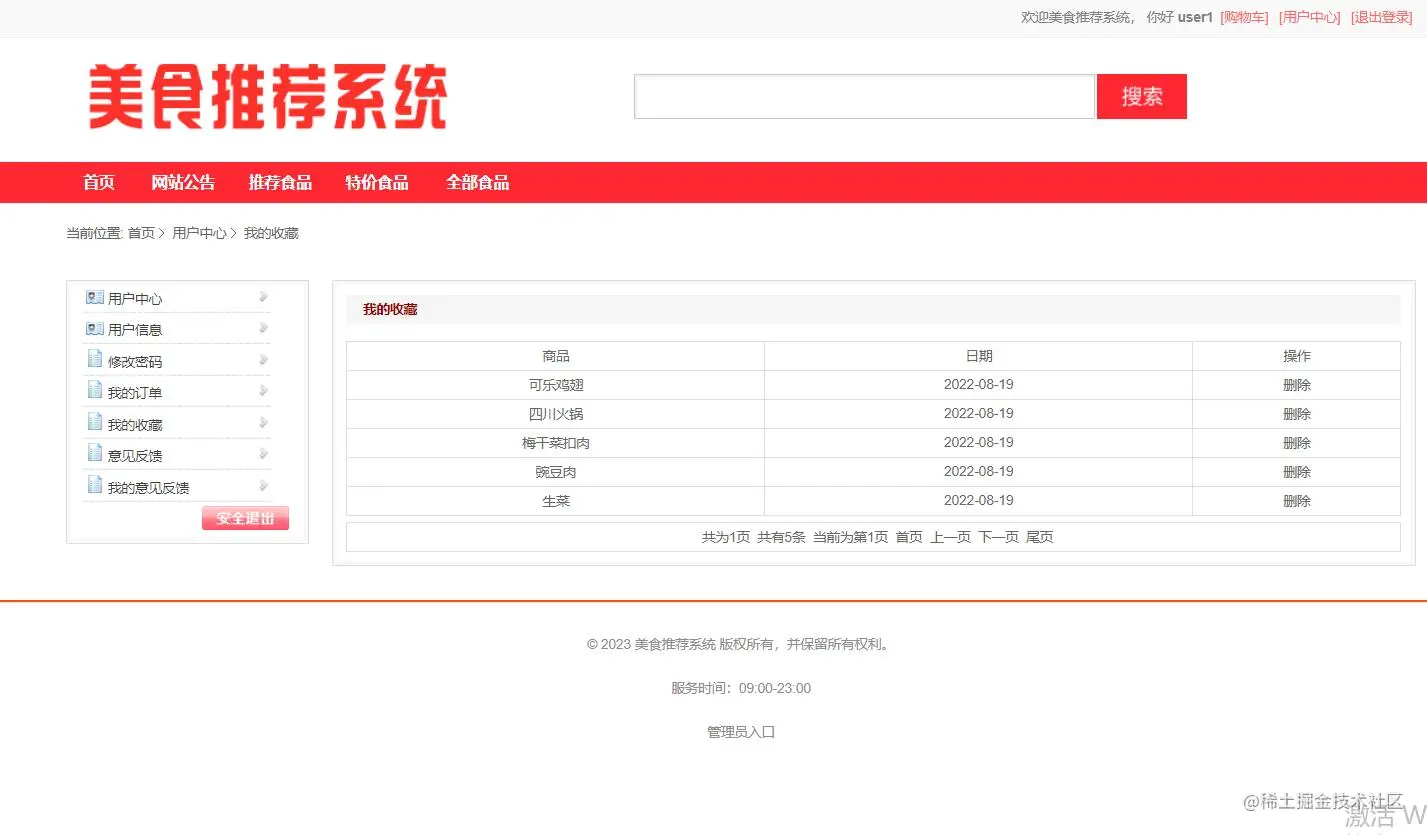Screen dimensions: 1427x835
Task: Open 用户中心 in the sidebar menu
Action: (135, 299)
